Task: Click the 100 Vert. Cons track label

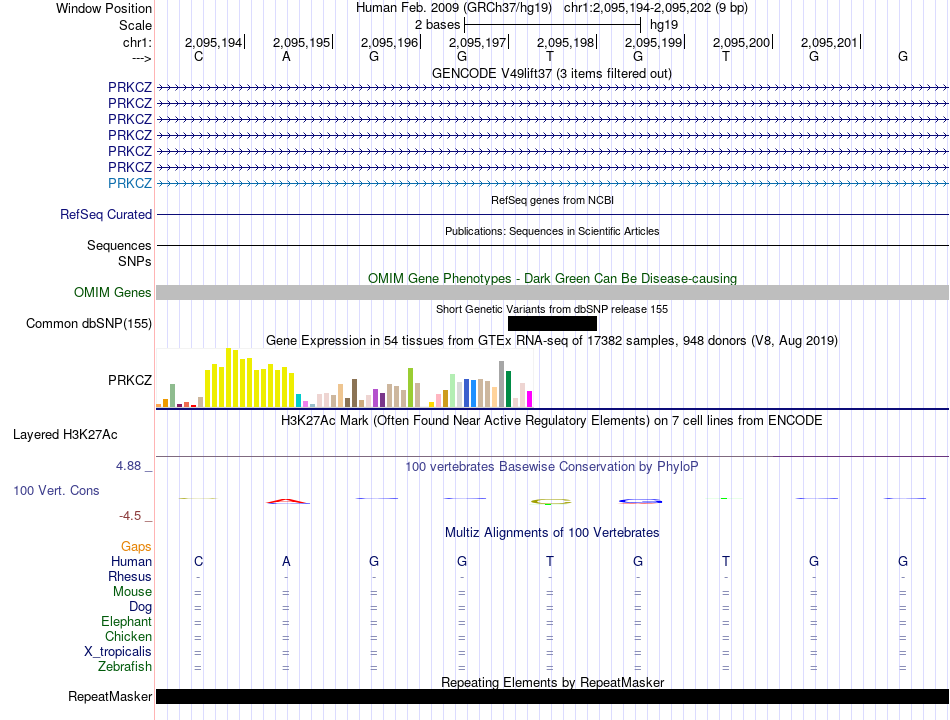Action: (x=56, y=490)
